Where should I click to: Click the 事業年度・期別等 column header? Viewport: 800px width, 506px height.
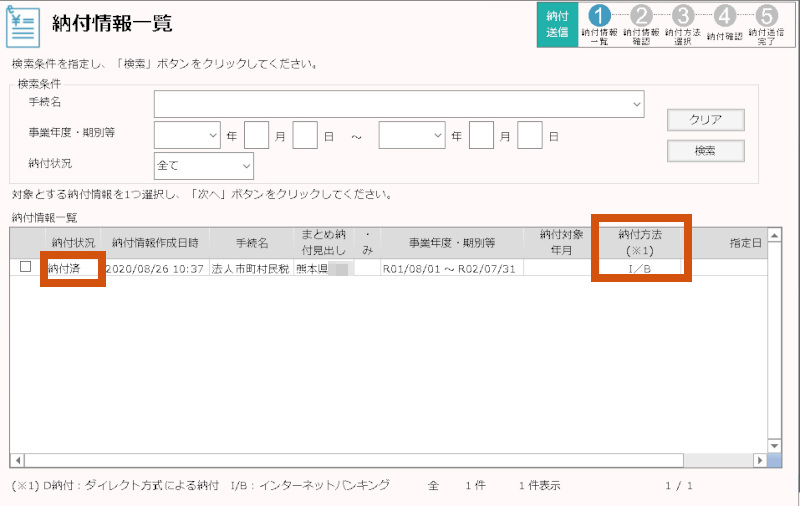452,243
